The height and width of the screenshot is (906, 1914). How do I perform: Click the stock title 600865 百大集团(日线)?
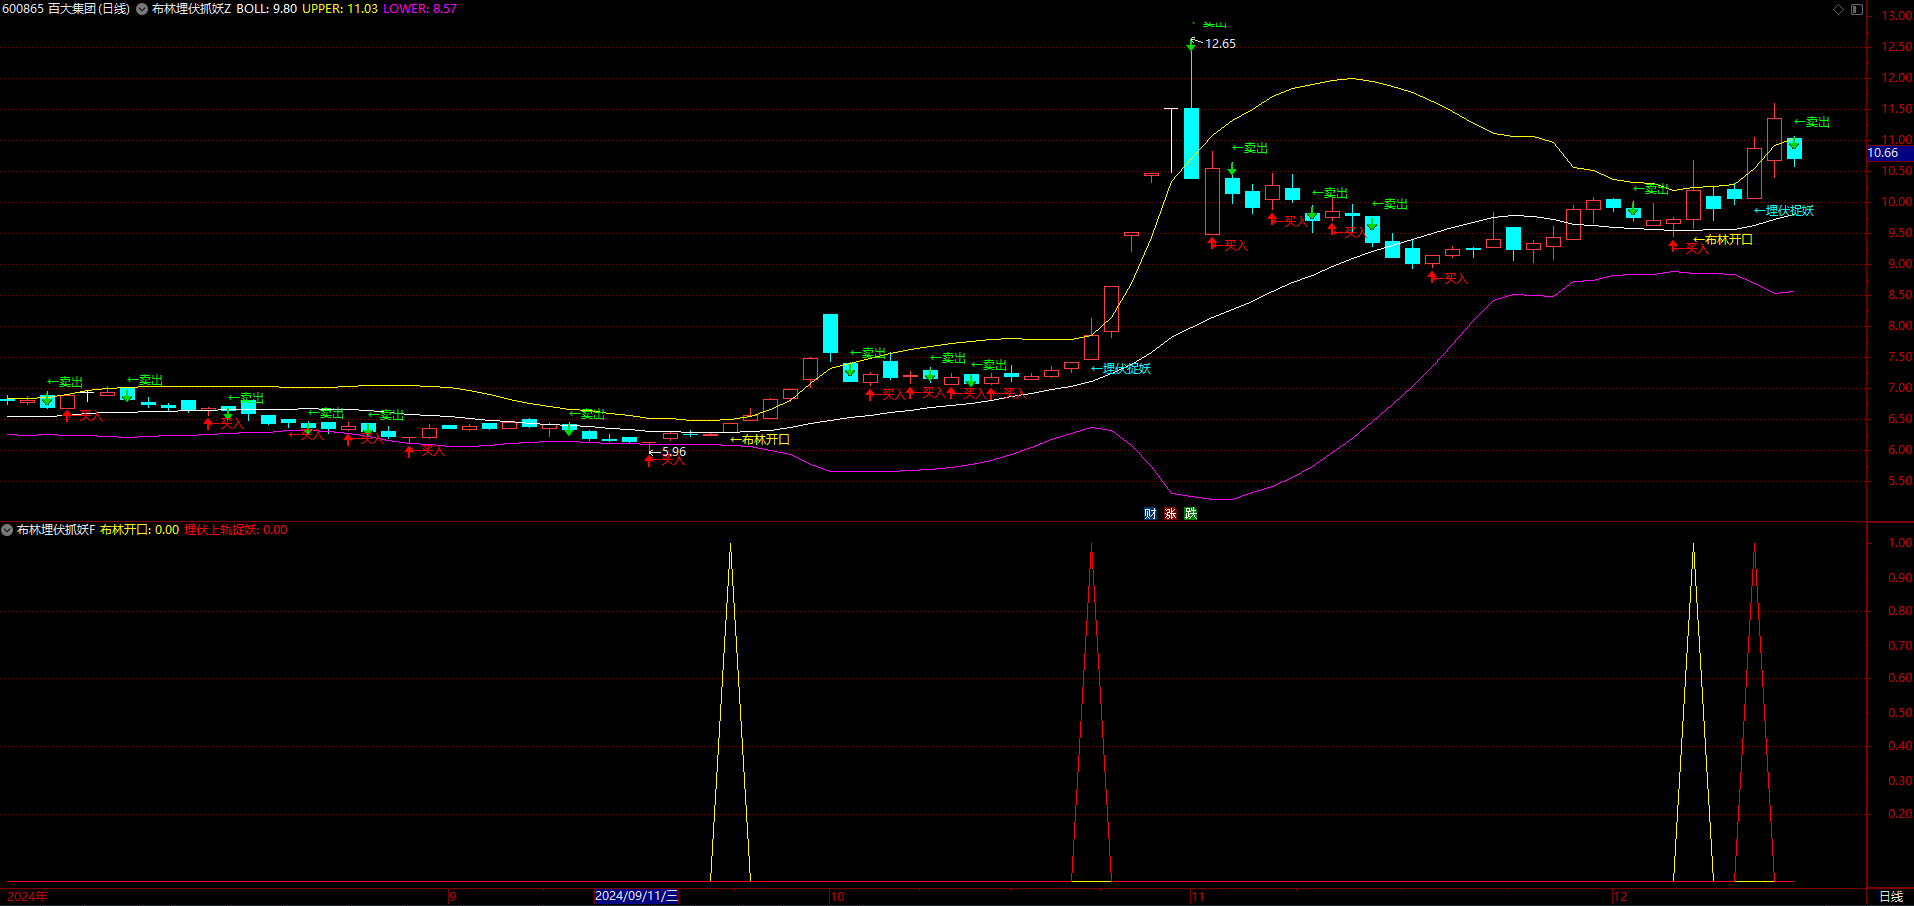click(66, 9)
